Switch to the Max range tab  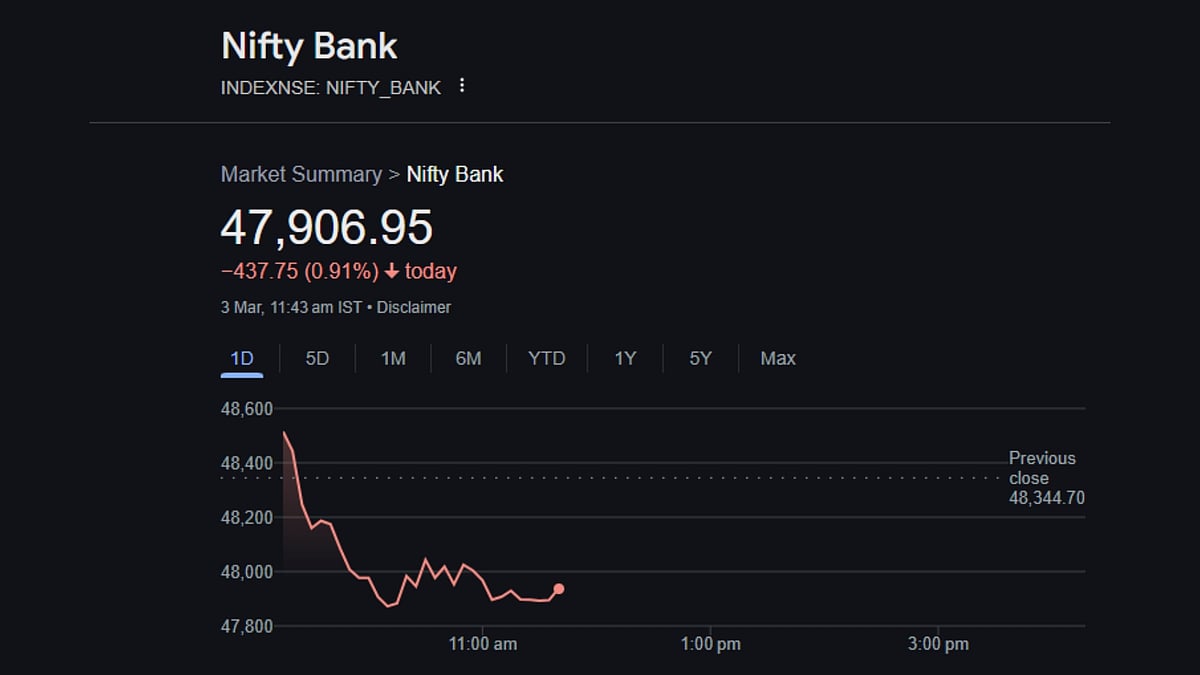(x=778, y=358)
